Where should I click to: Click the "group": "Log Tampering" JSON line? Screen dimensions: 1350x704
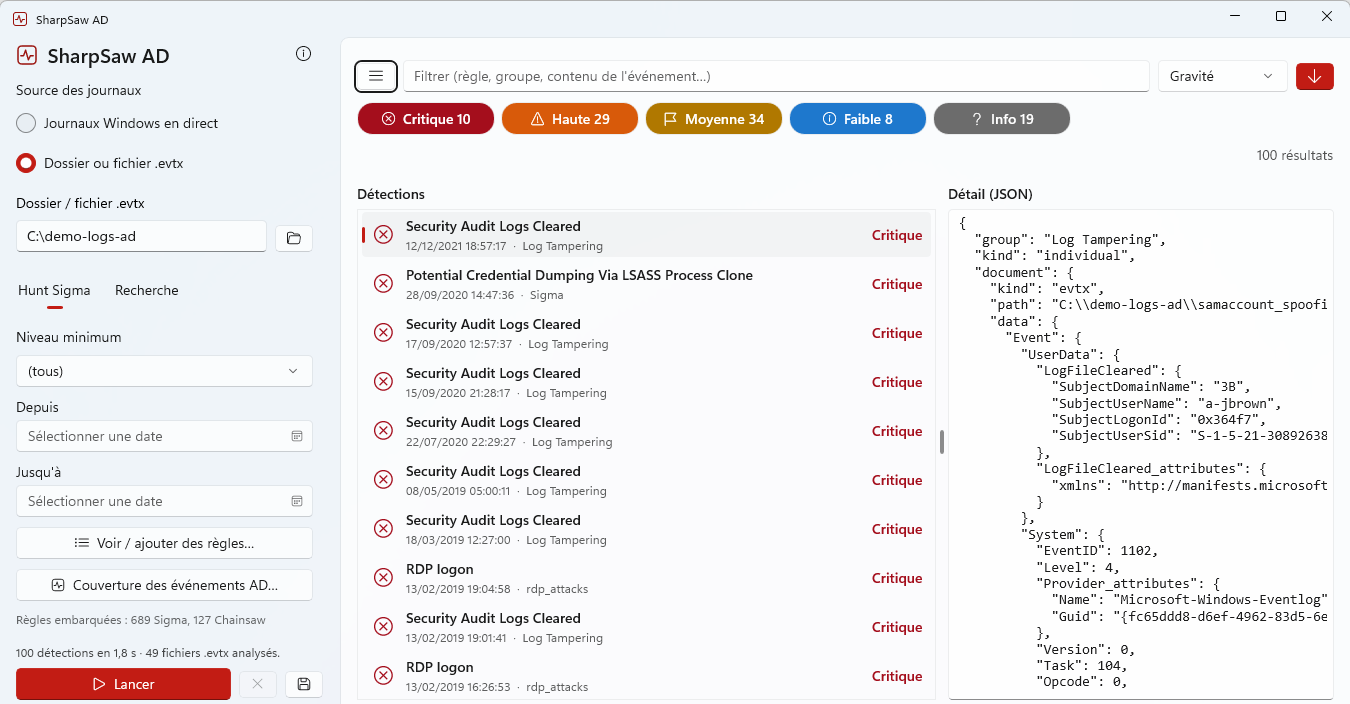click(1071, 240)
